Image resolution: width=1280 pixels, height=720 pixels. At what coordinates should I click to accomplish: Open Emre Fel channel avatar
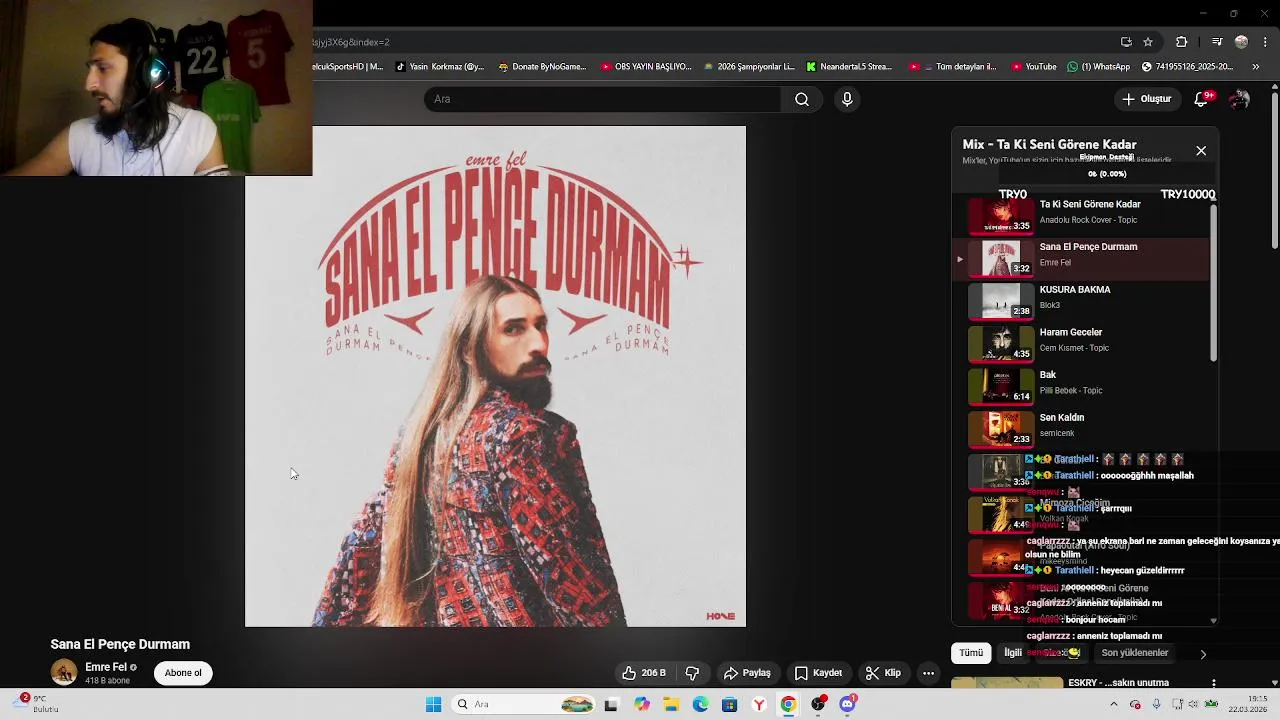click(x=64, y=672)
